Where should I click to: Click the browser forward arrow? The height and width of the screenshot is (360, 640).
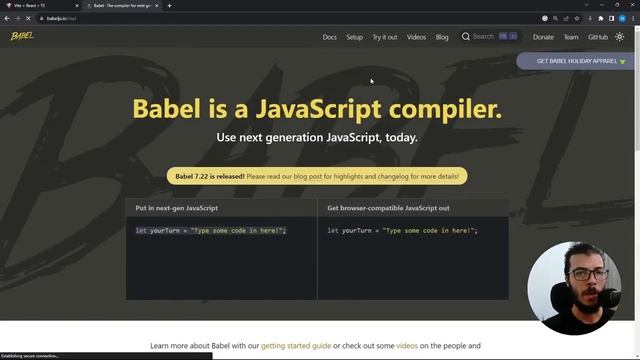pyautogui.click(x=18, y=18)
